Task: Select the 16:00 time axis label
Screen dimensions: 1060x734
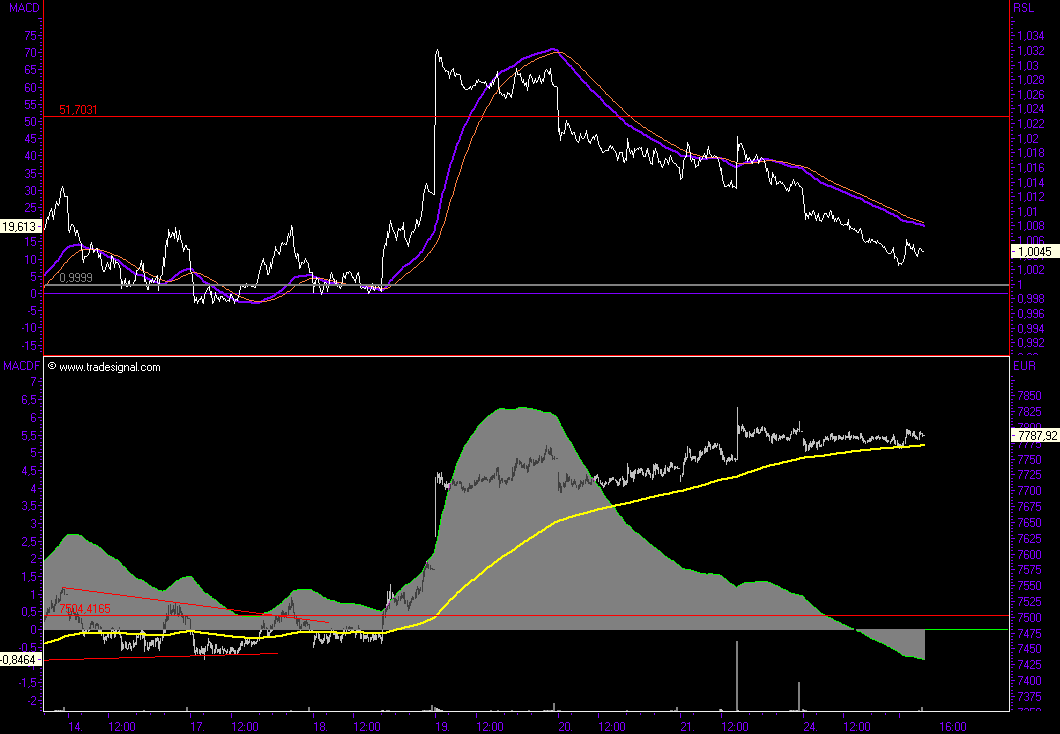Action: click(x=956, y=726)
